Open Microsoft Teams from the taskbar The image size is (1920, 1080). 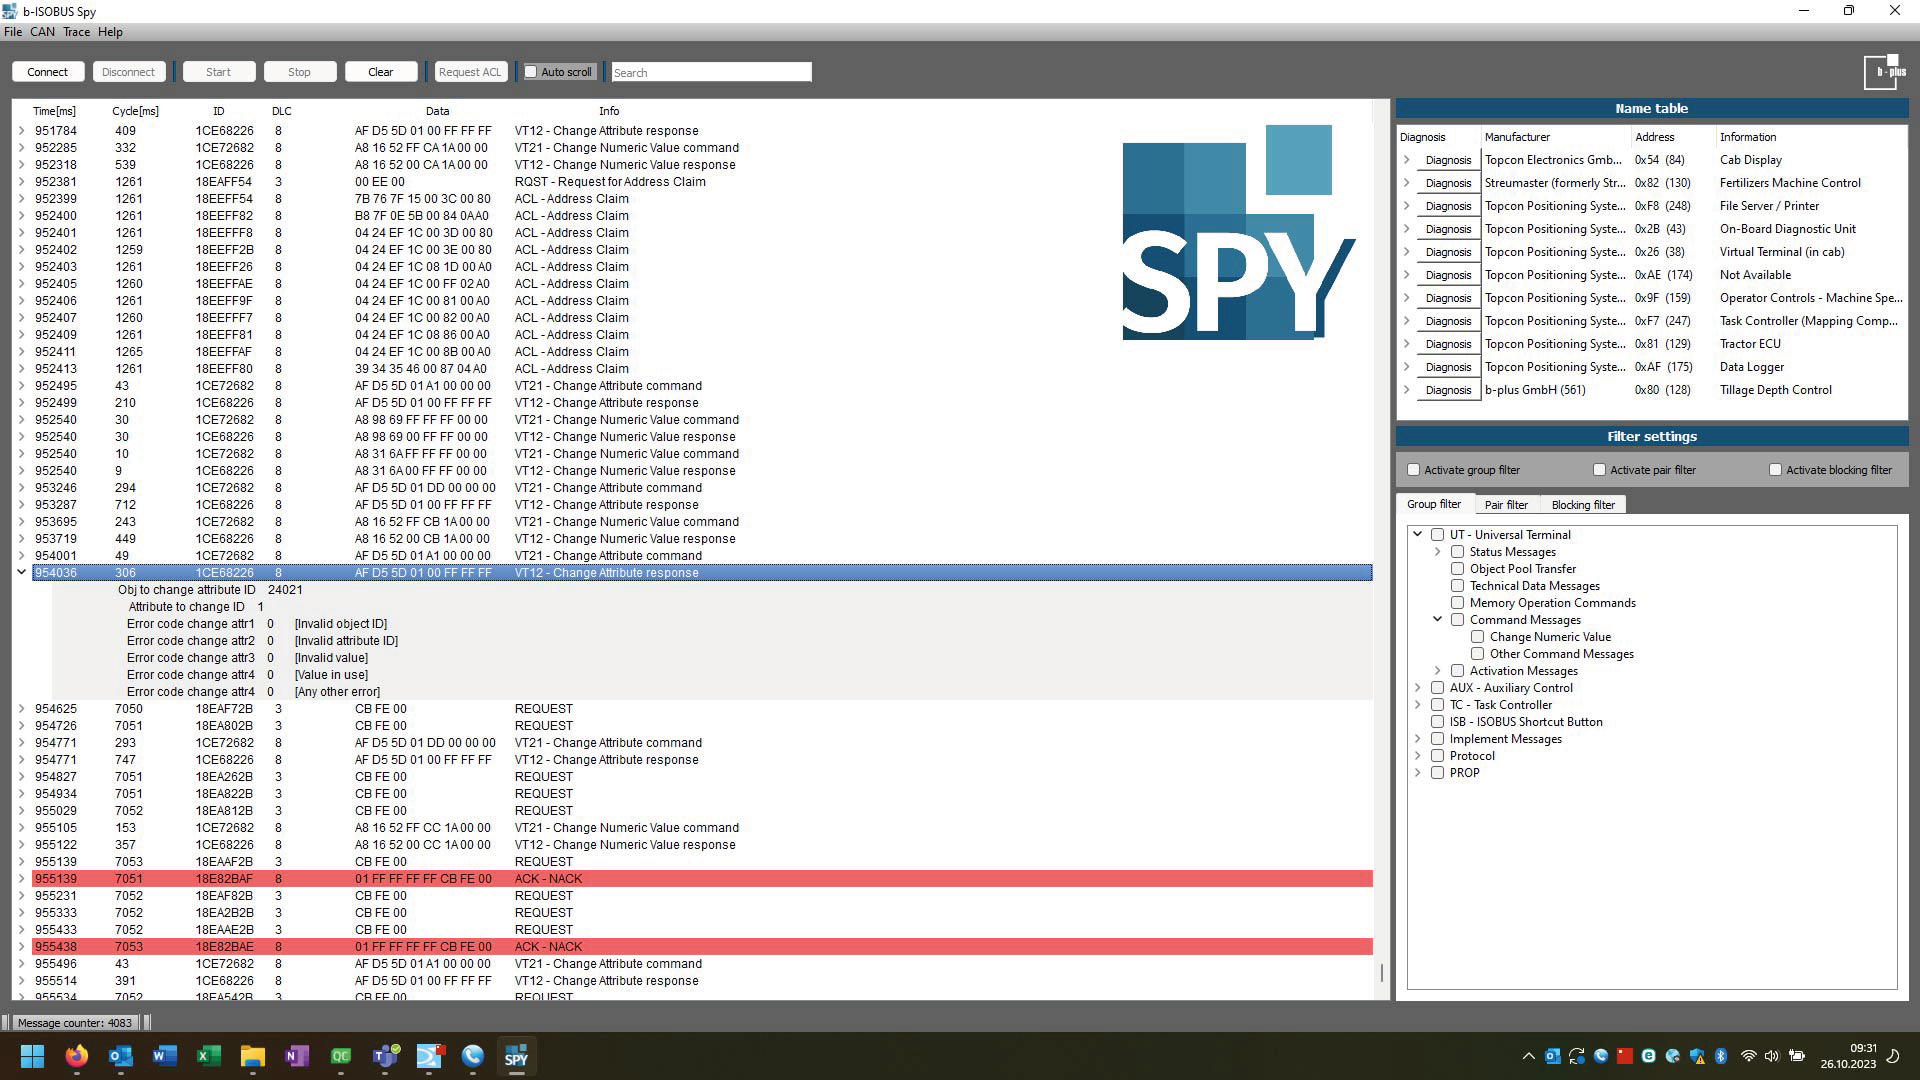[385, 1056]
